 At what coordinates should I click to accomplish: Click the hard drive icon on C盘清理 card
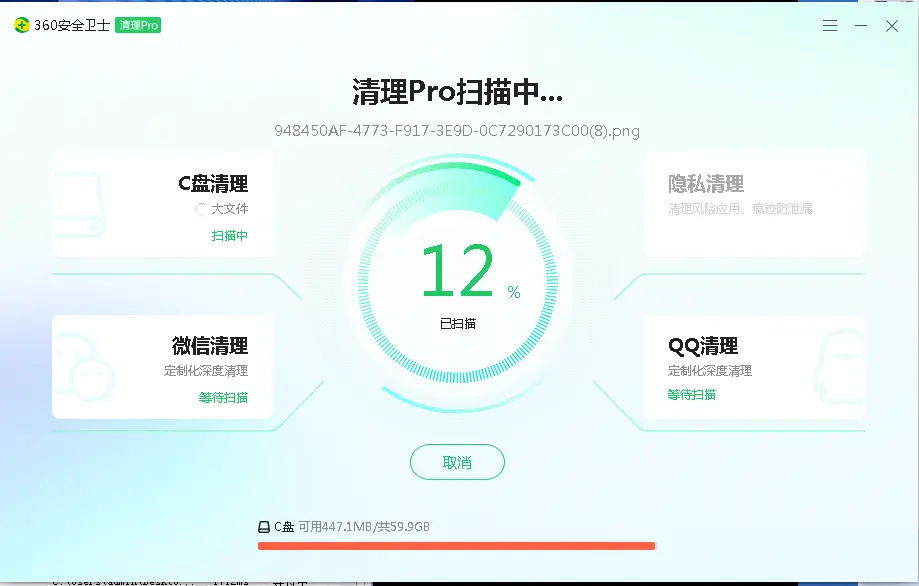79,205
